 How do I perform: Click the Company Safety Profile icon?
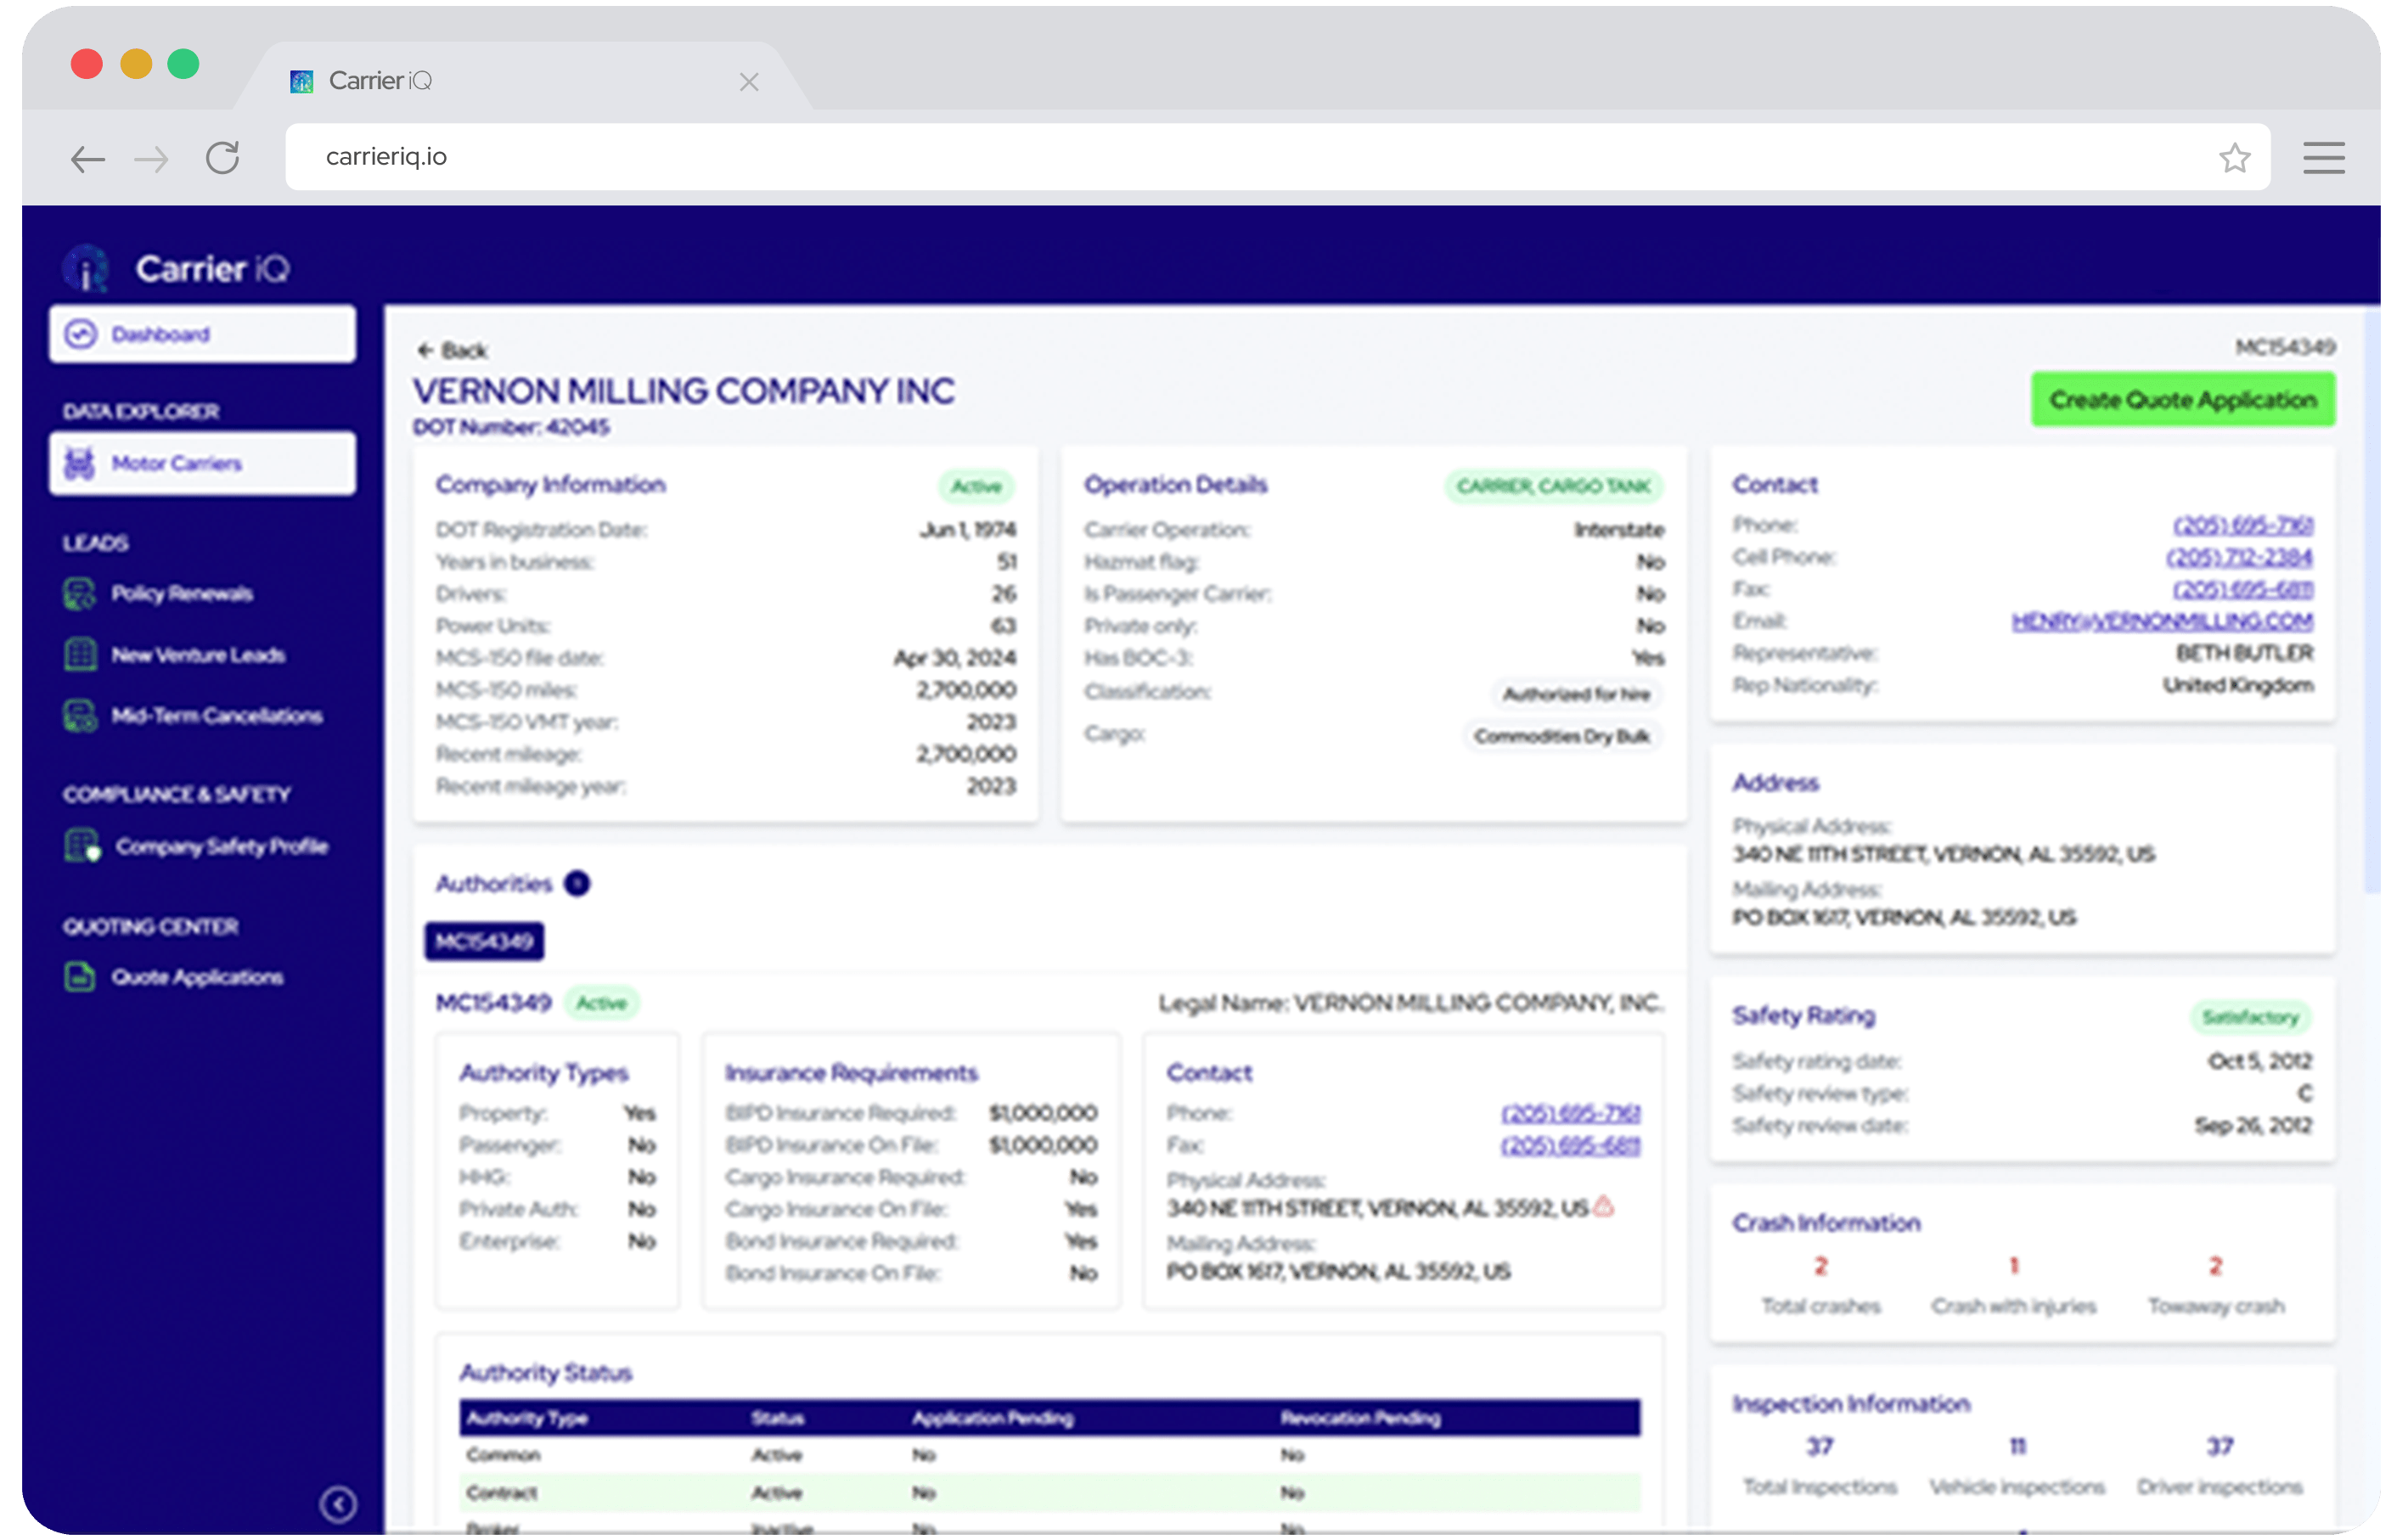pos(82,846)
